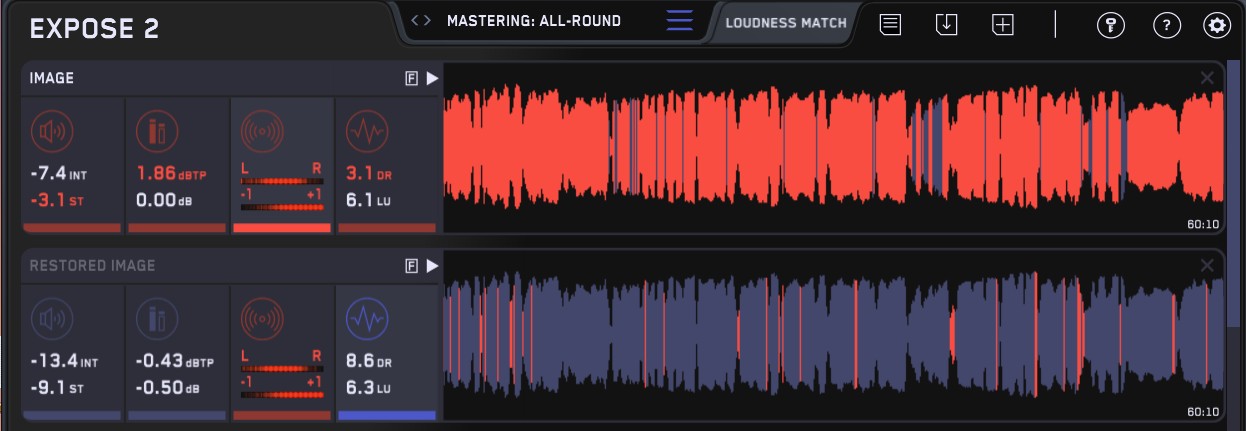Open the settings gear icon
The height and width of the screenshot is (431, 1246).
[x=1217, y=25]
